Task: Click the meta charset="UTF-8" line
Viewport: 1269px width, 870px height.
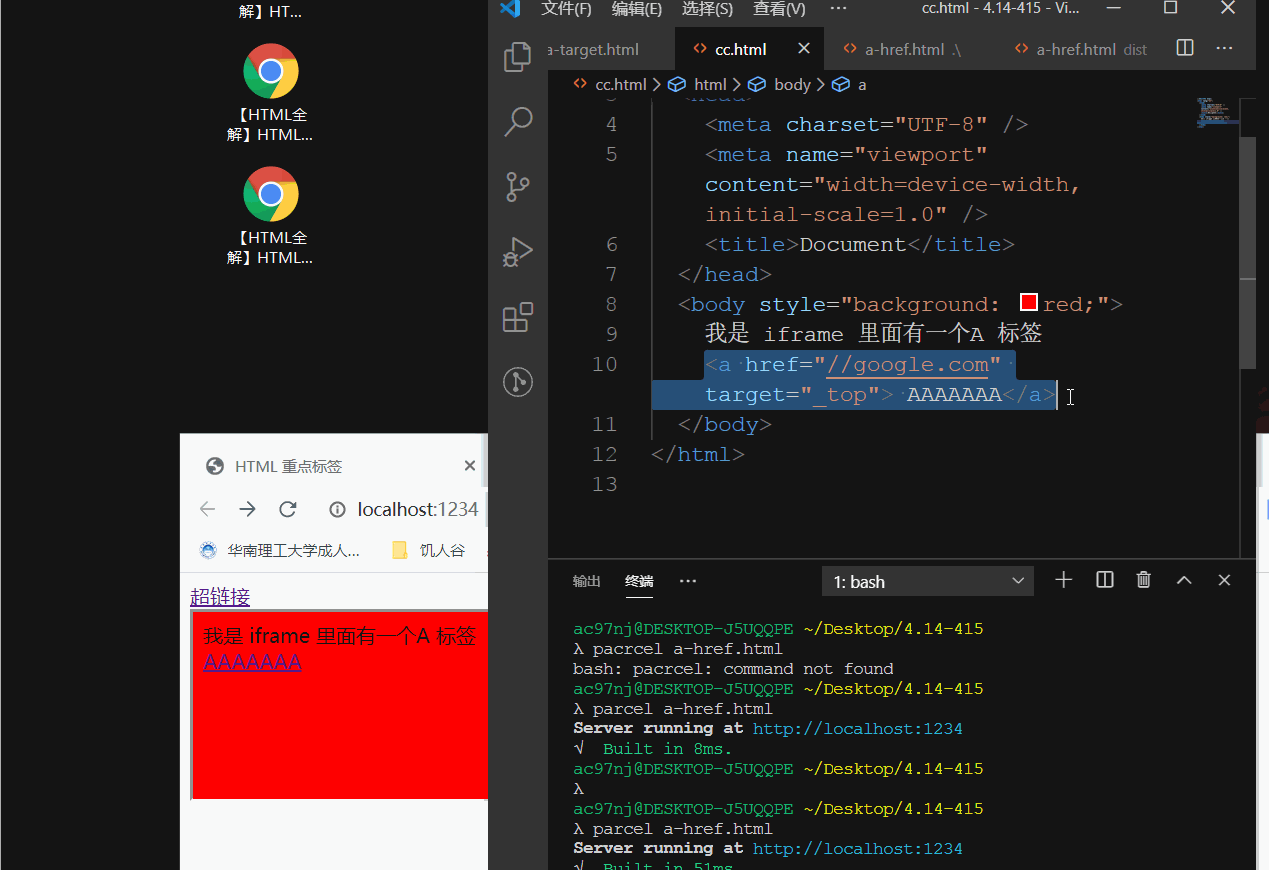Action: (866, 124)
